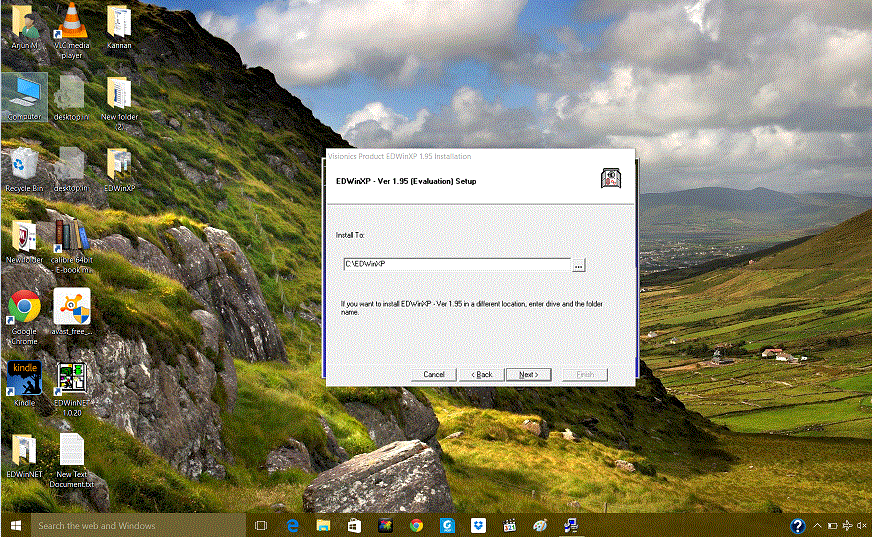Select the Computer desktop icon

[x=24, y=98]
